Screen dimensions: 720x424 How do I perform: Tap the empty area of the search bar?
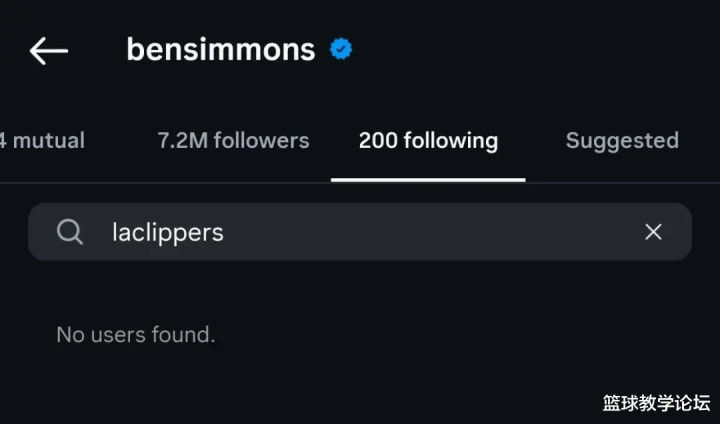coord(432,232)
